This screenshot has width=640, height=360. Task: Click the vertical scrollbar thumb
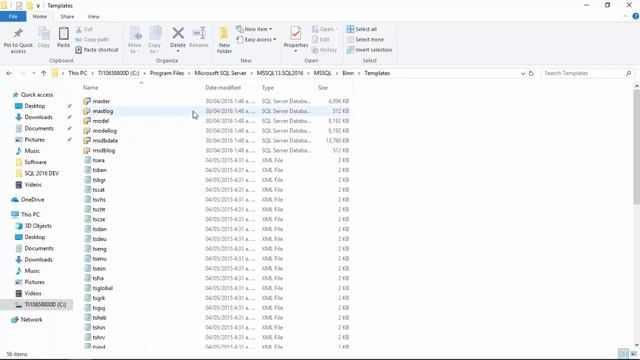(x=636, y=147)
